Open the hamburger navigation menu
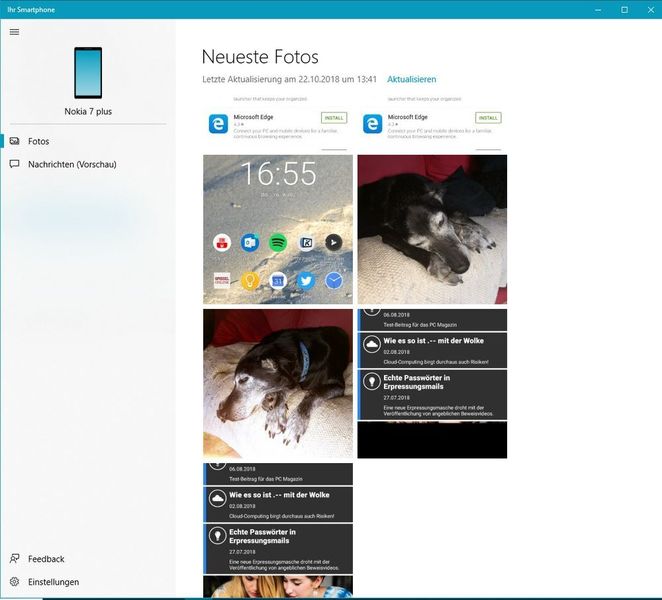The image size is (662, 600). click(14, 32)
